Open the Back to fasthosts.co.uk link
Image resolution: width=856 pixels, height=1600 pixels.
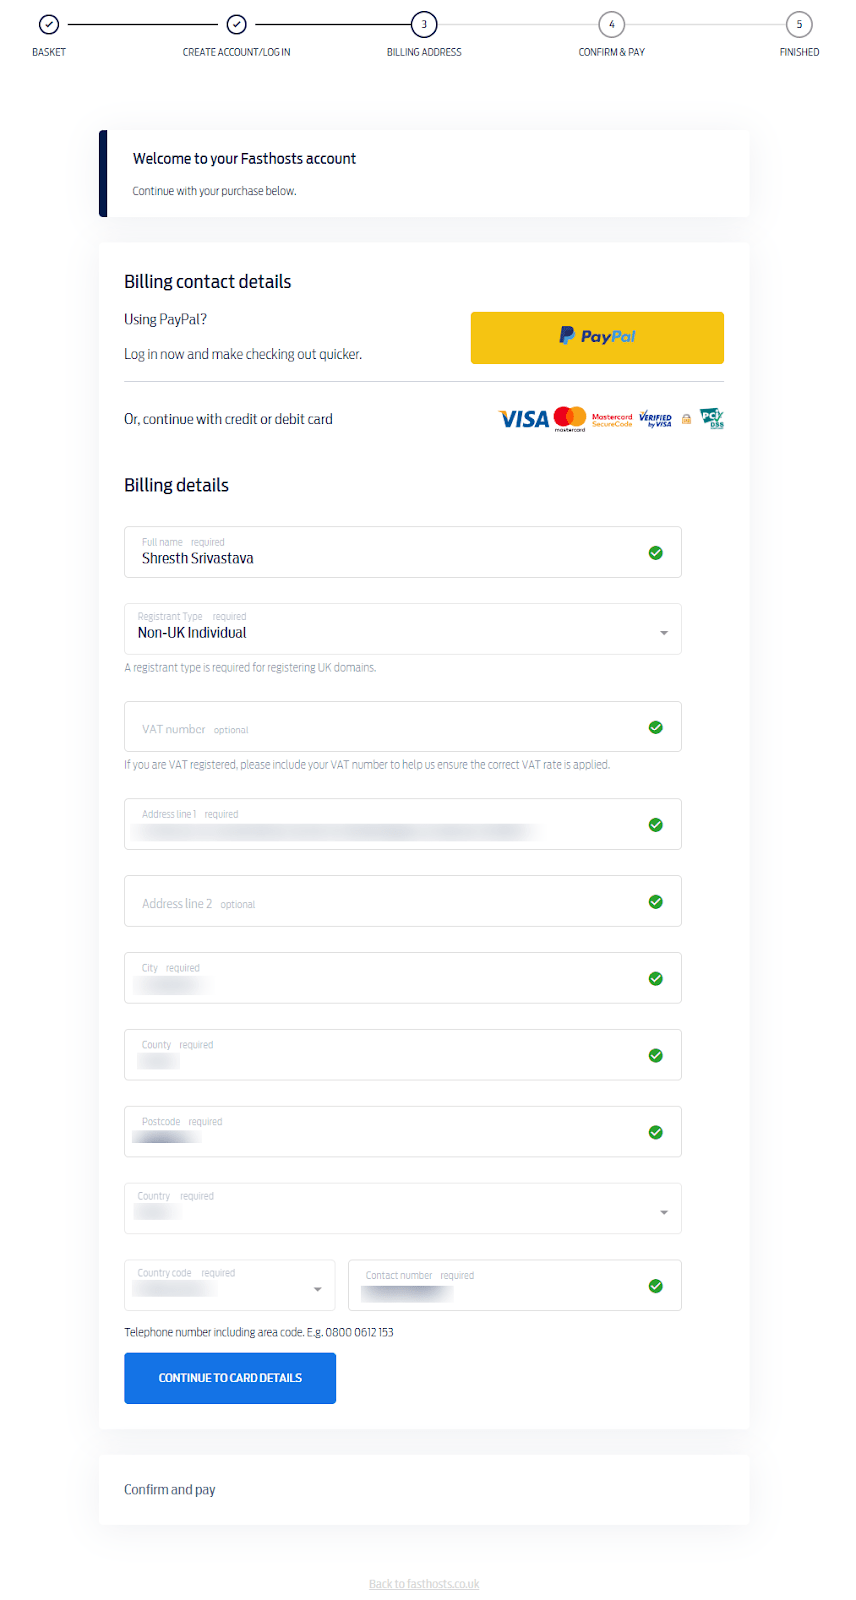pyautogui.click(x=423, y=1583)
